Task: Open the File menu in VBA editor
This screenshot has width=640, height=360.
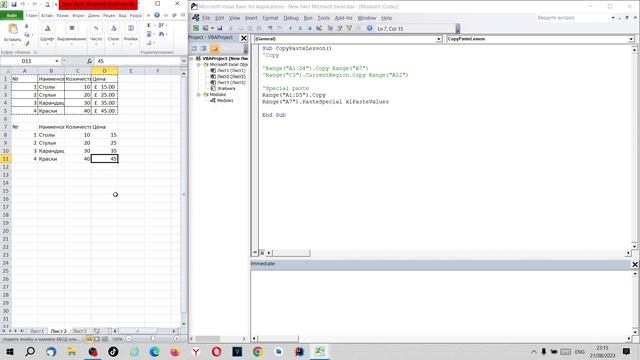Action: point(206,18)
